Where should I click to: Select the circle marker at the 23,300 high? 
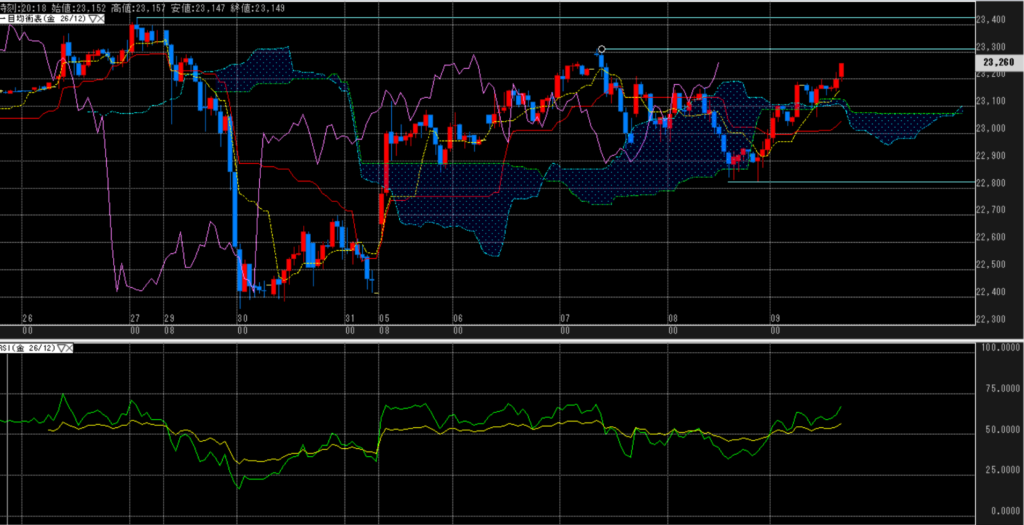(x=601, y=49)
